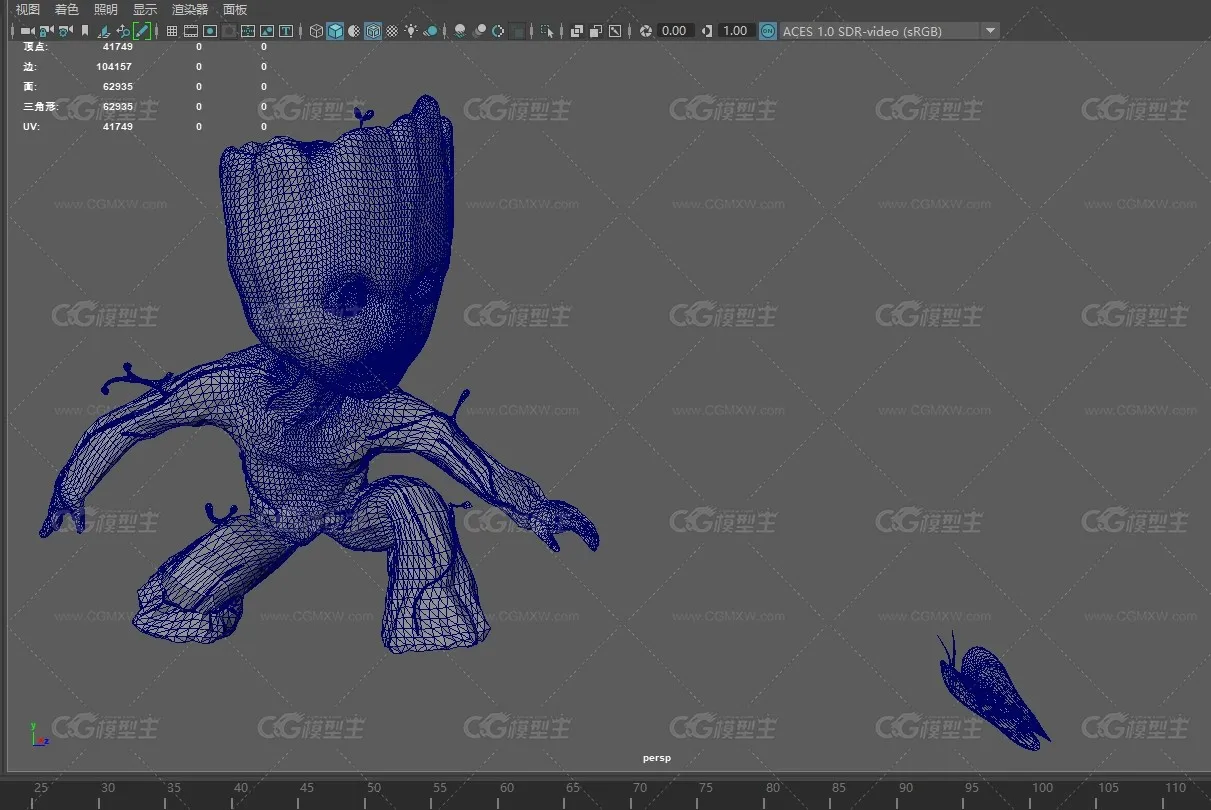The image size is (1211, 810).
Task: Click the Multisample Anti-aliasing icon
Action: pos(498,31)
